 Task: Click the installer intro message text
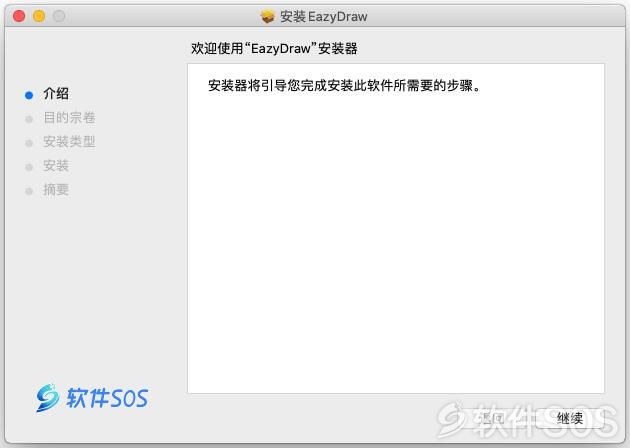[x=344, y=86]
